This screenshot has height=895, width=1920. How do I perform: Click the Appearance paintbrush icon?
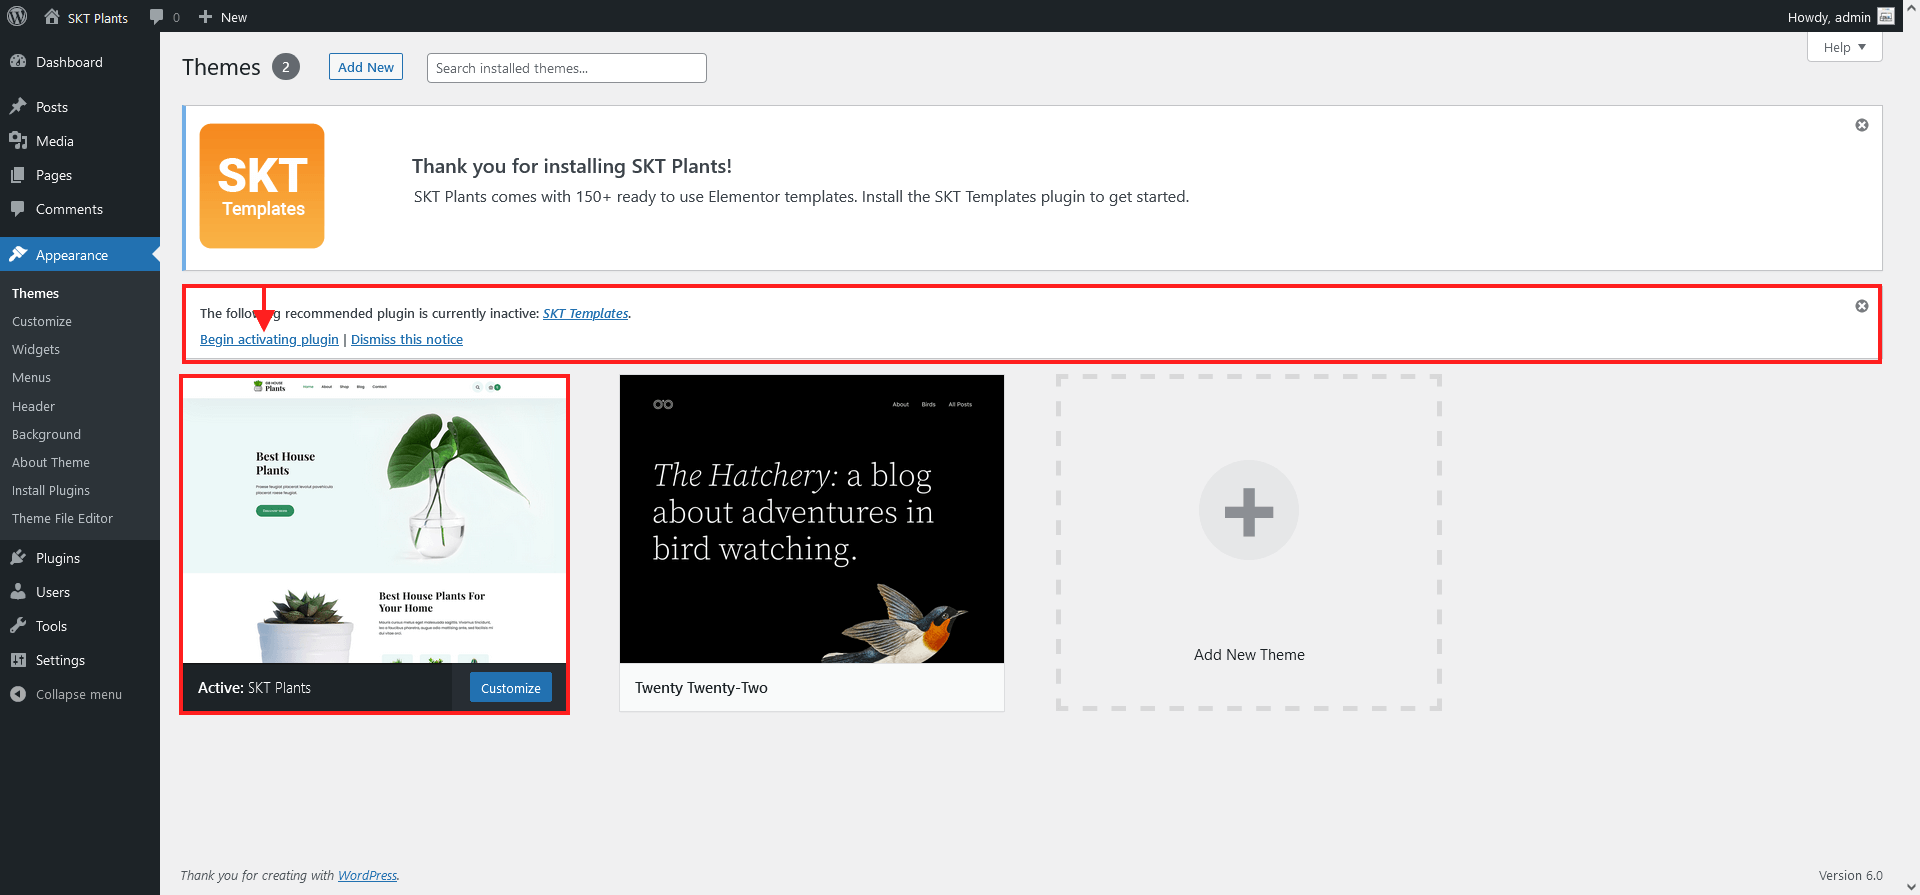18,254
